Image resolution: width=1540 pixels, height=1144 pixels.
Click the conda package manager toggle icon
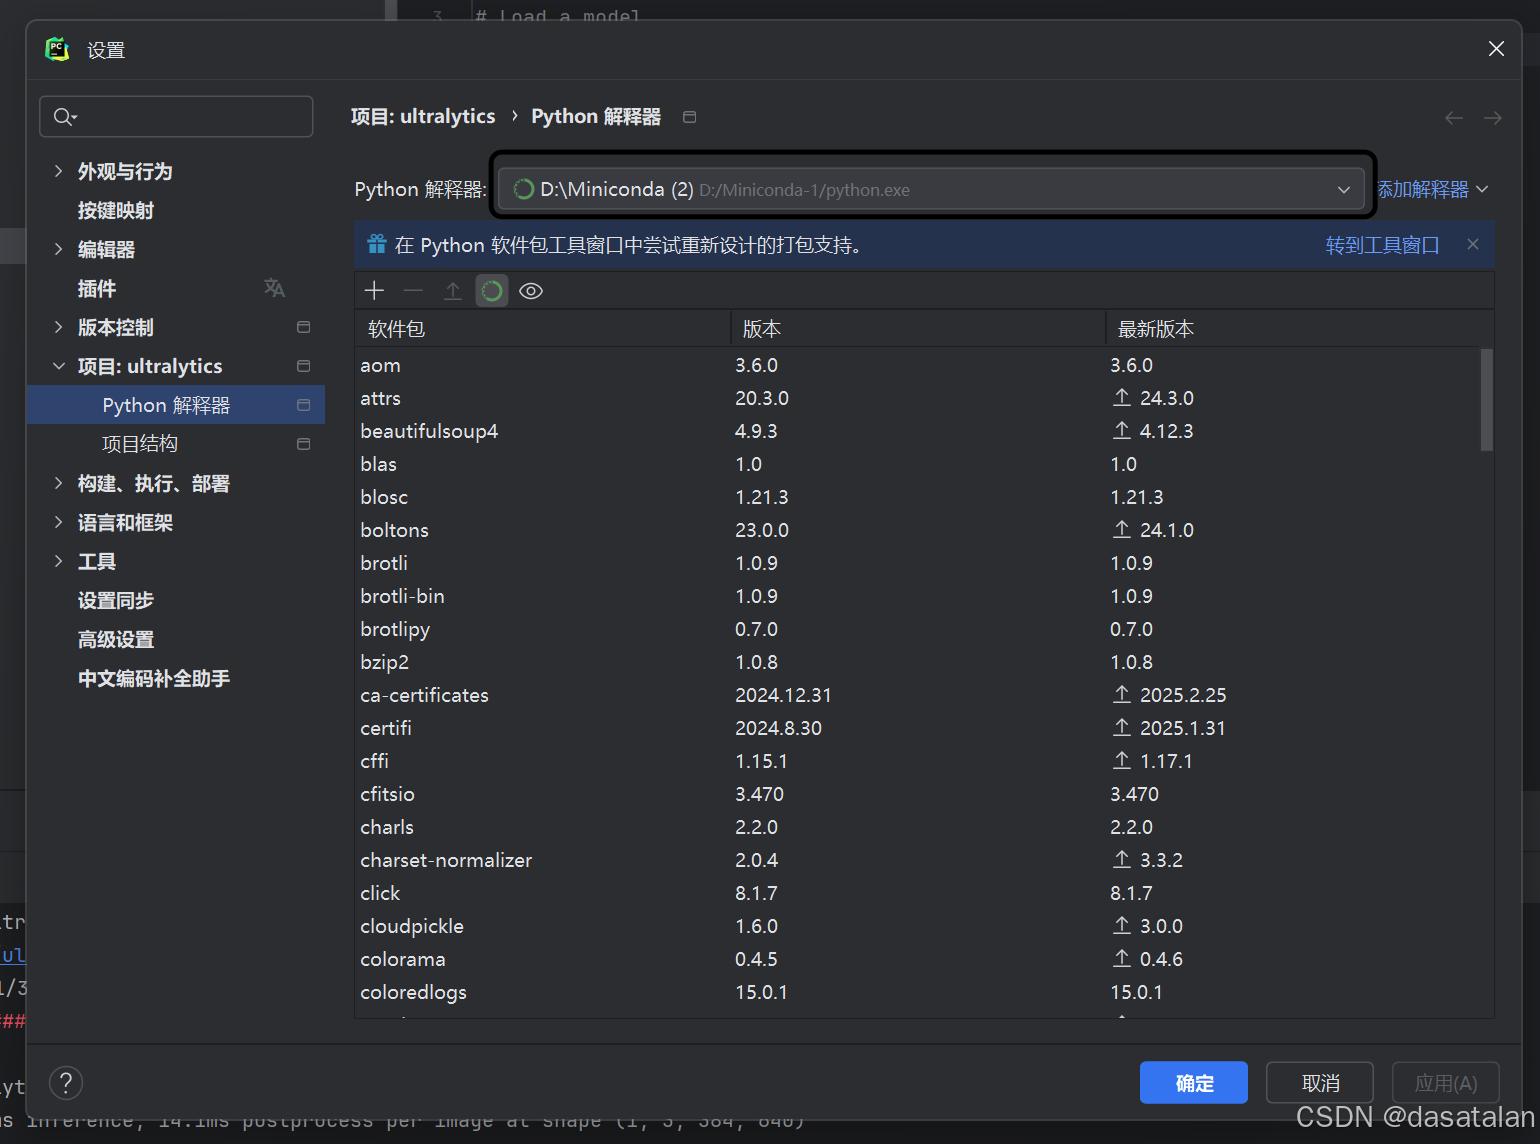tap(492, 291)
